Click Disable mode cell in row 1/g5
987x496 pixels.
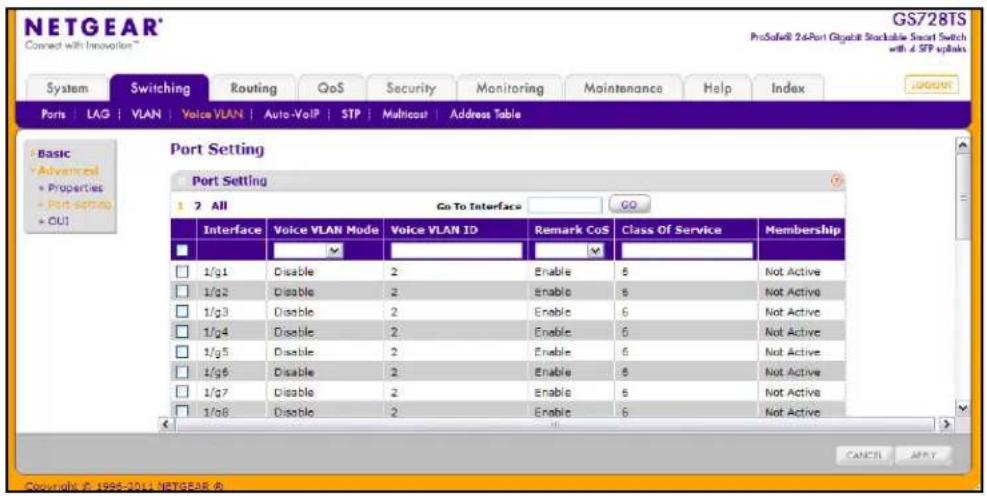click(x=325, y=352)
